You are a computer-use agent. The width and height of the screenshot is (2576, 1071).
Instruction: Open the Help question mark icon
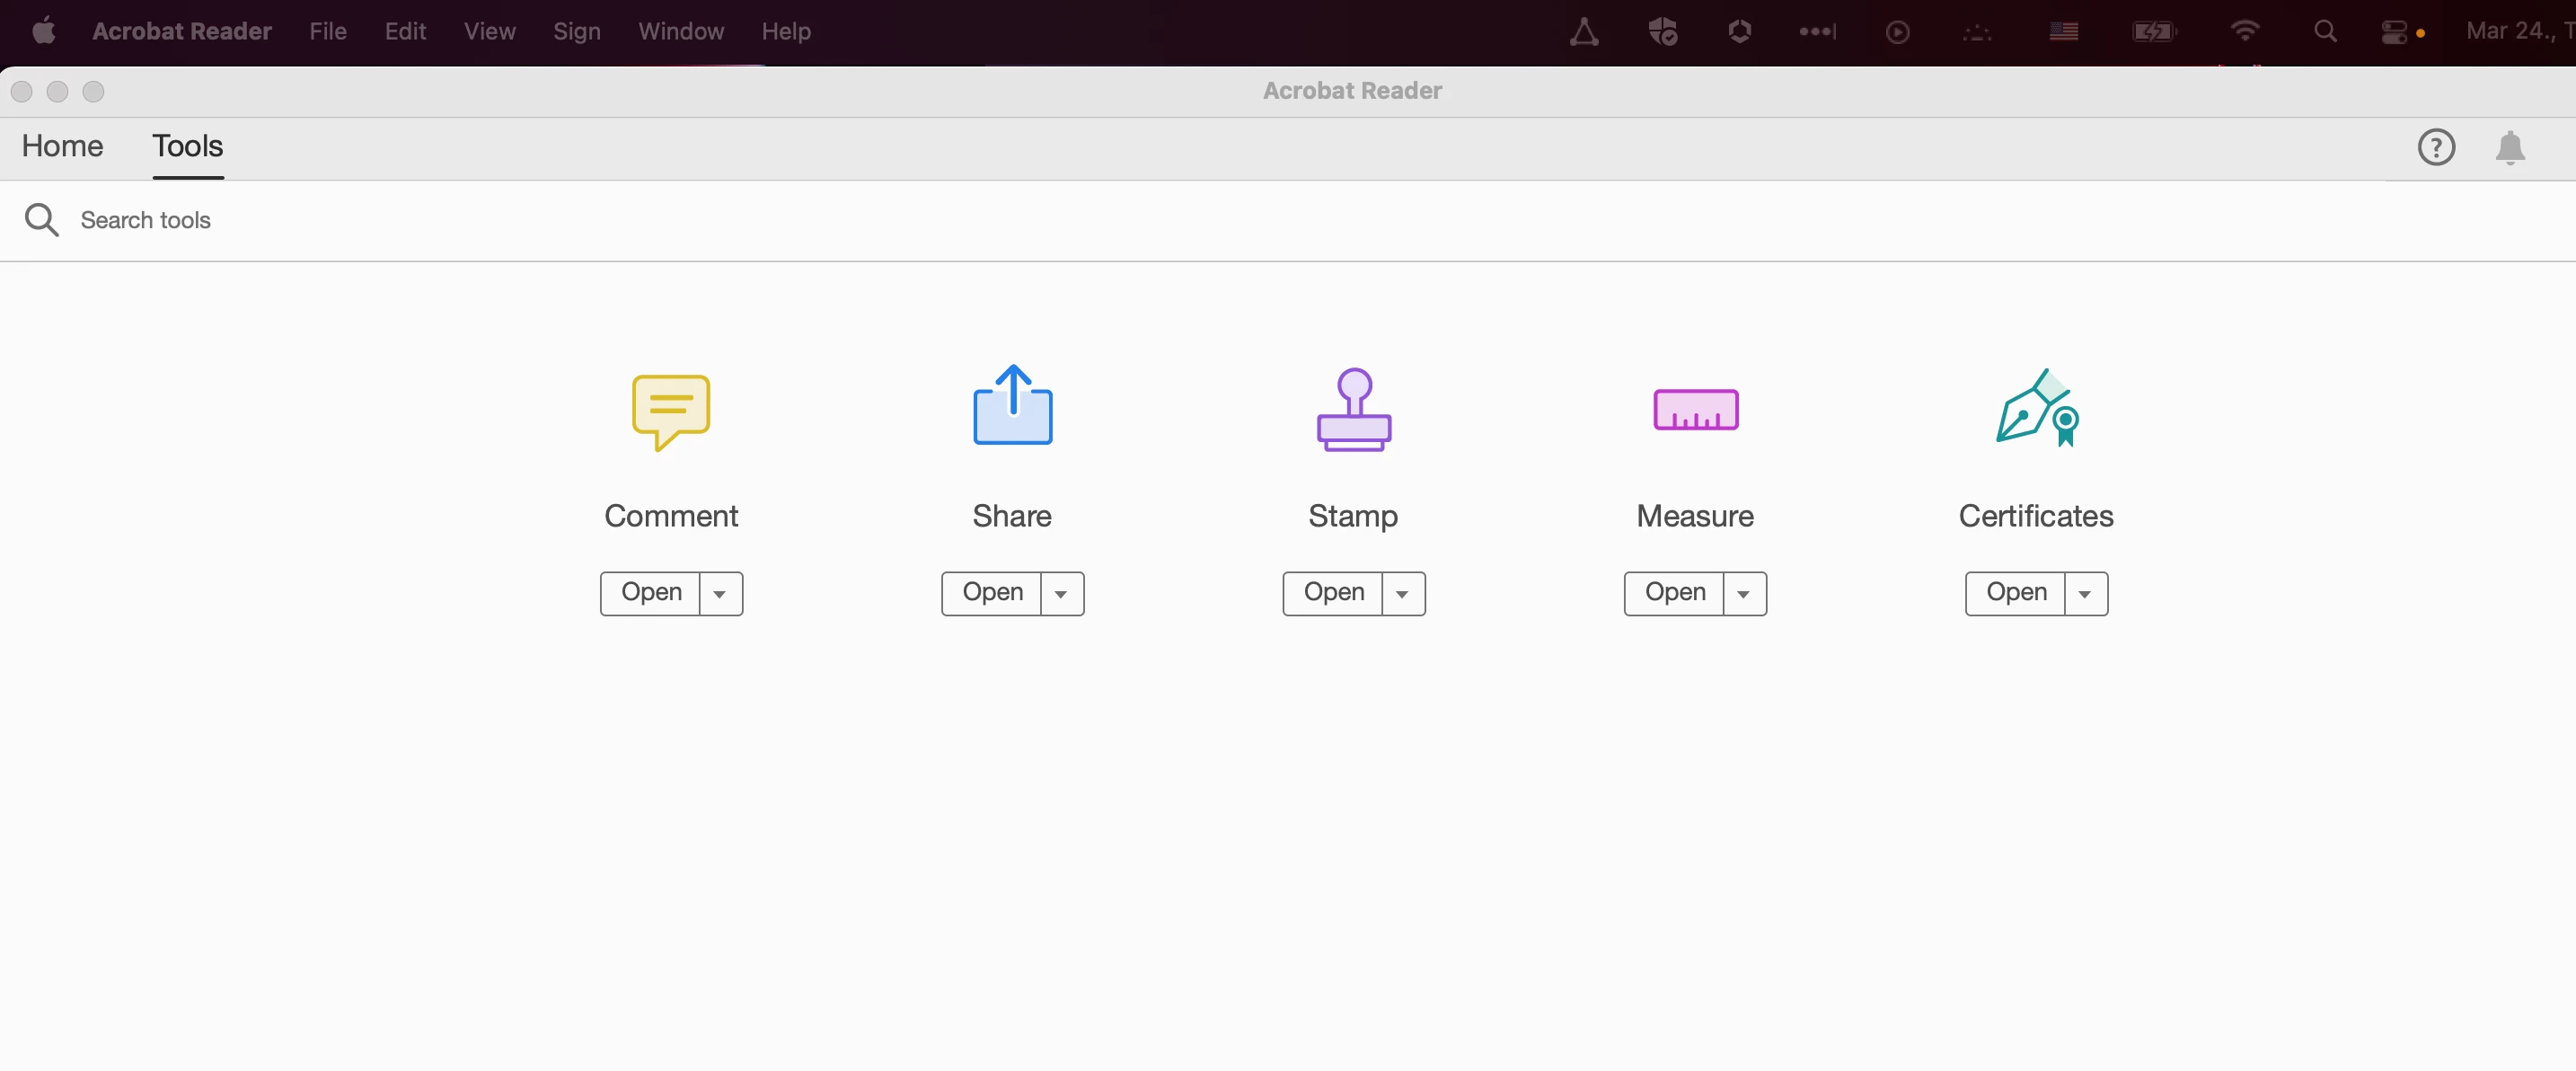(x=2435, y=148)
